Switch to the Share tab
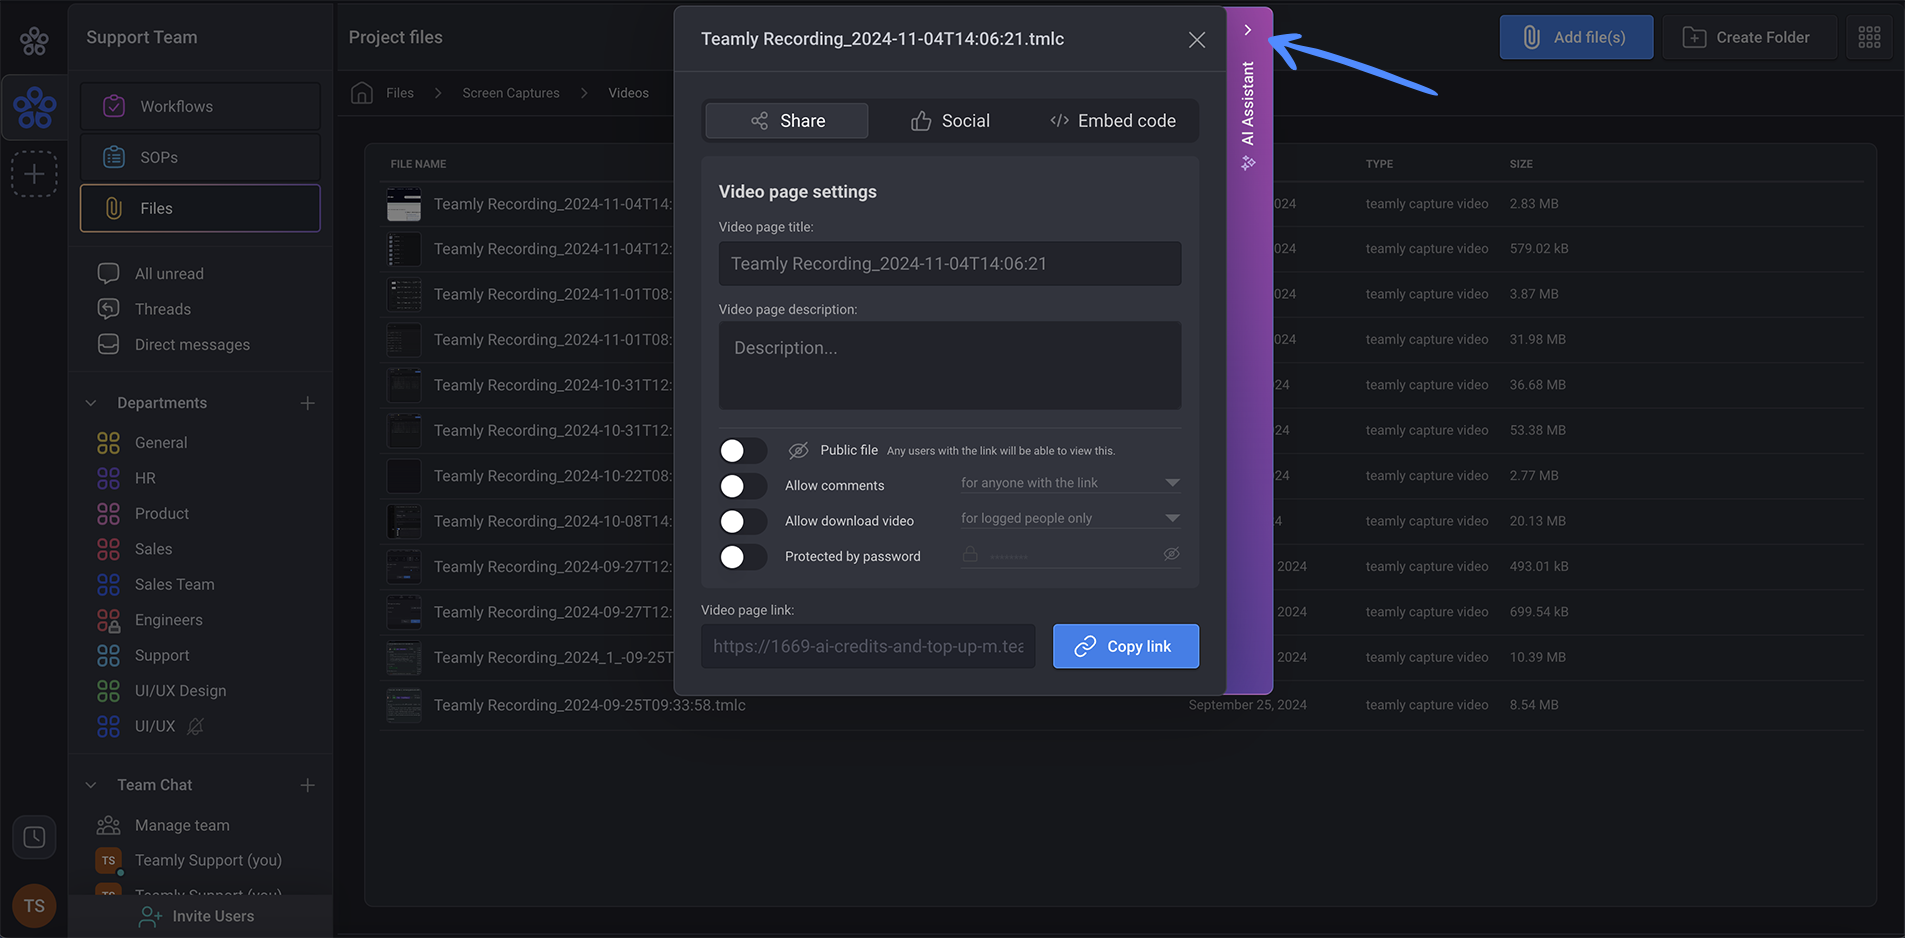The width and height of the screenshot is (1905, 938). pyautogui.click(x=787, y=121)
